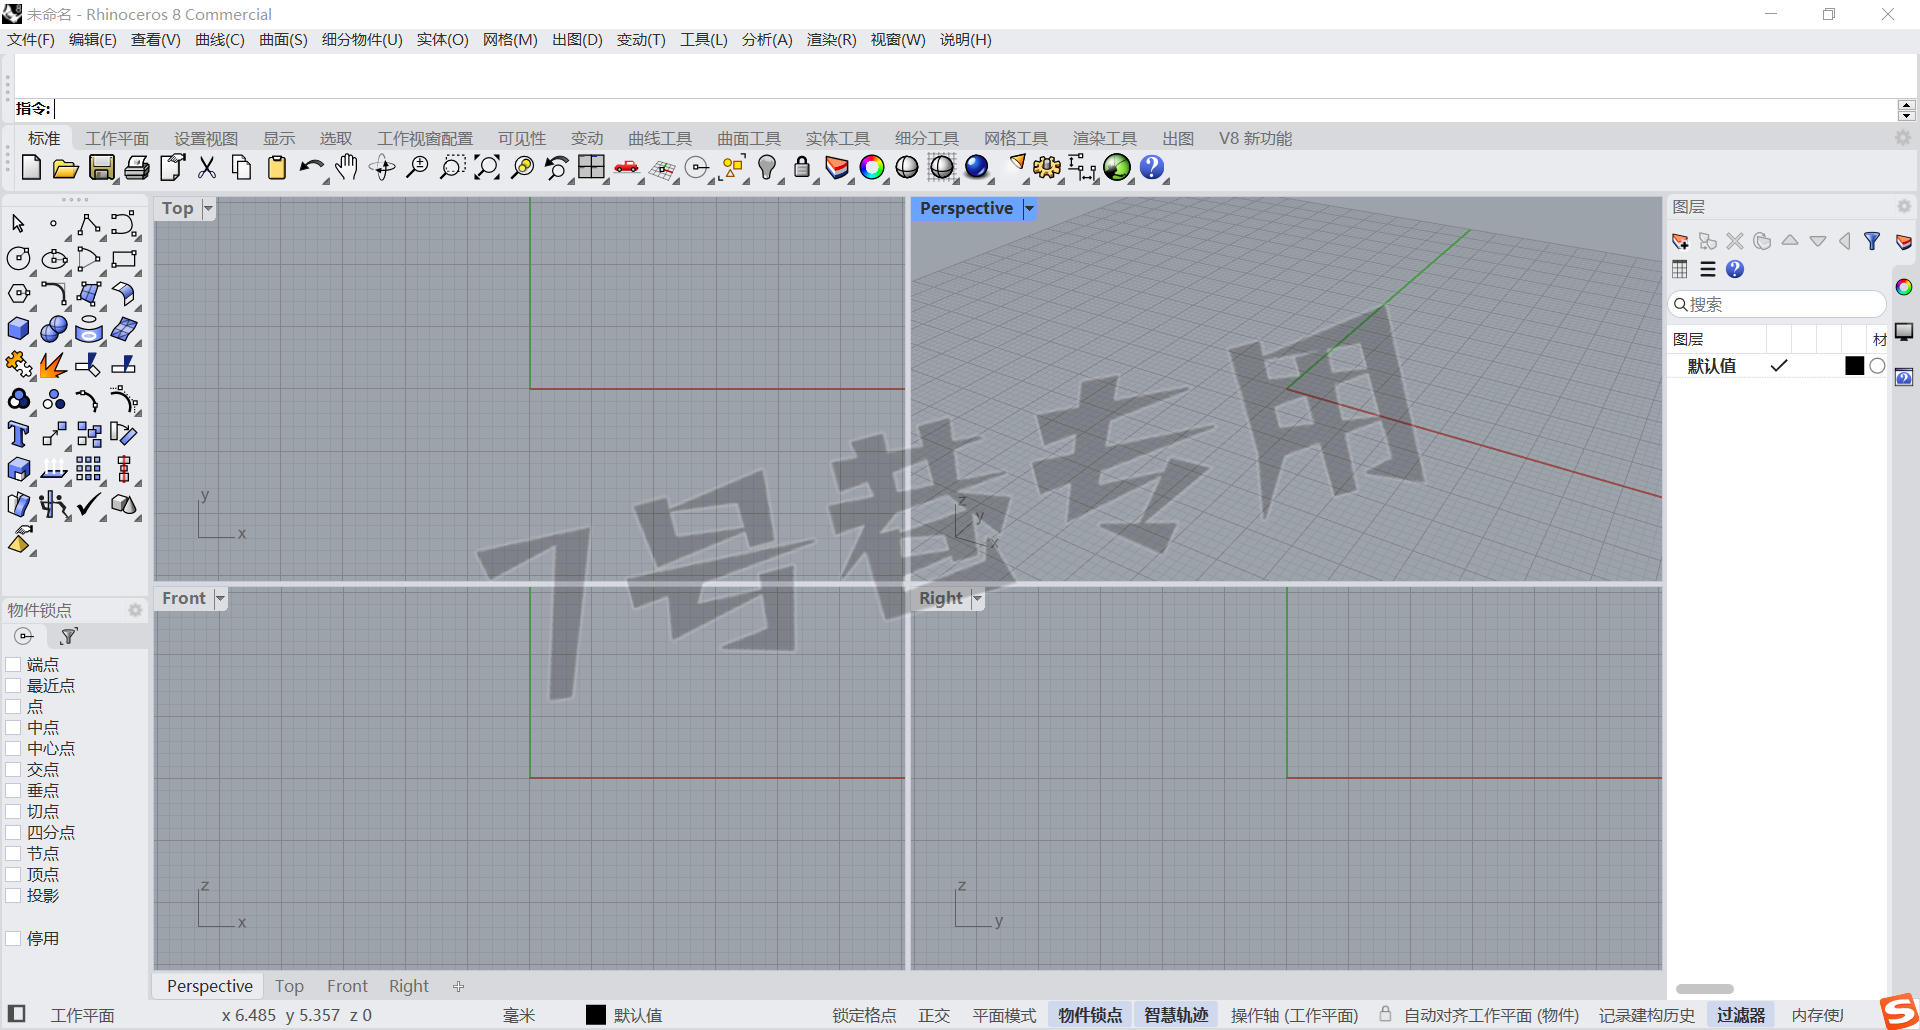This screenshot has width=1920, height=1030.
Task: Click the layer 搜索 search field
Action: pyautogui.click(x=1777, y=304)
